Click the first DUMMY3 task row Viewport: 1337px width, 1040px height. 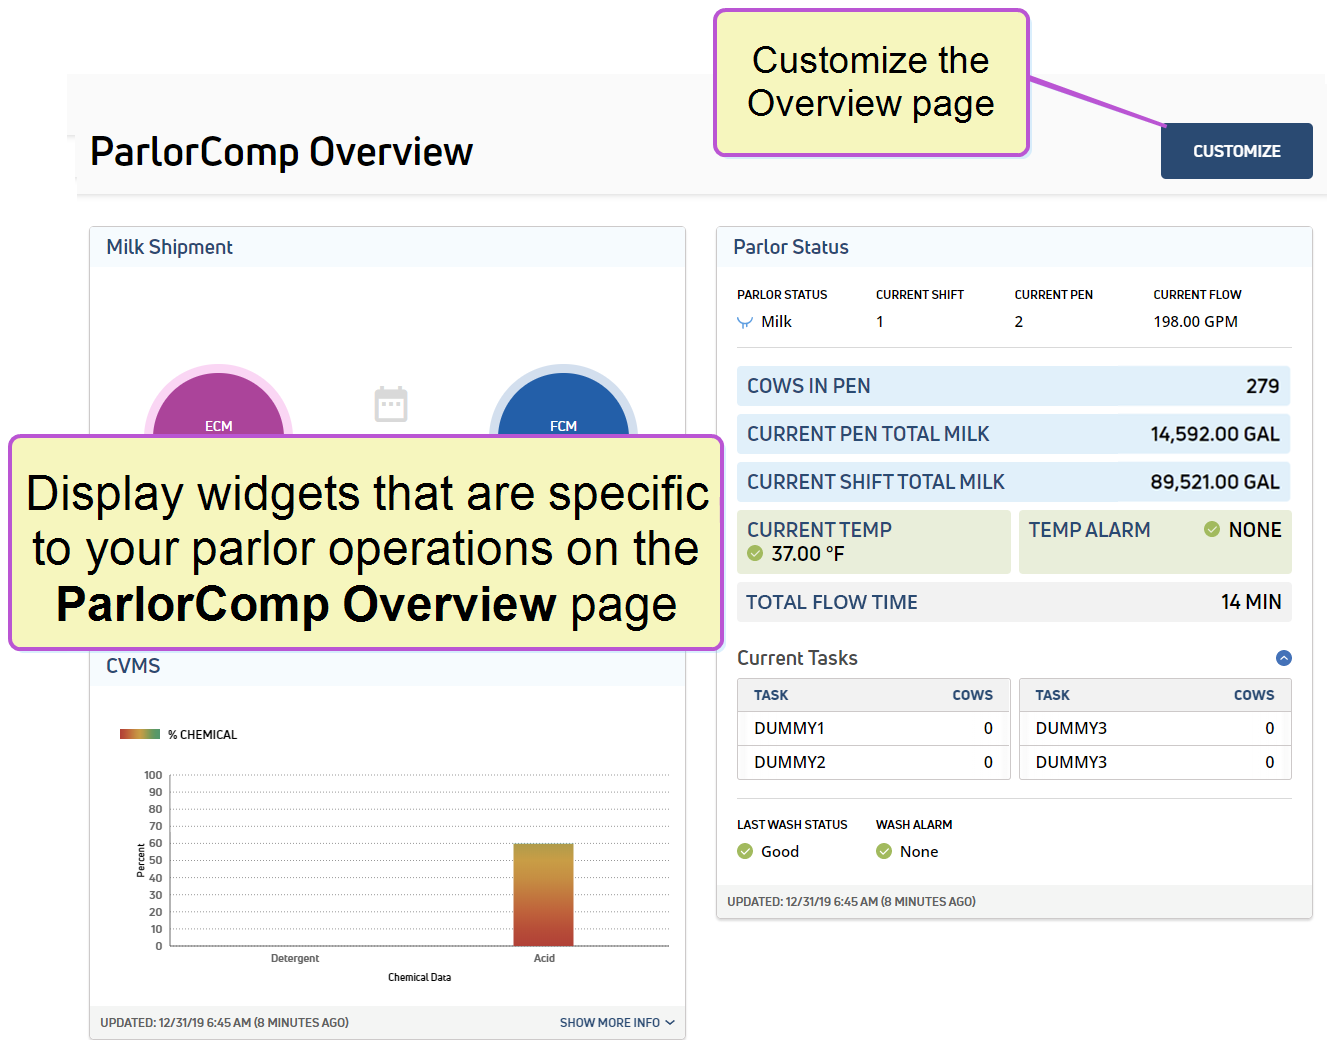point(1155,728)
